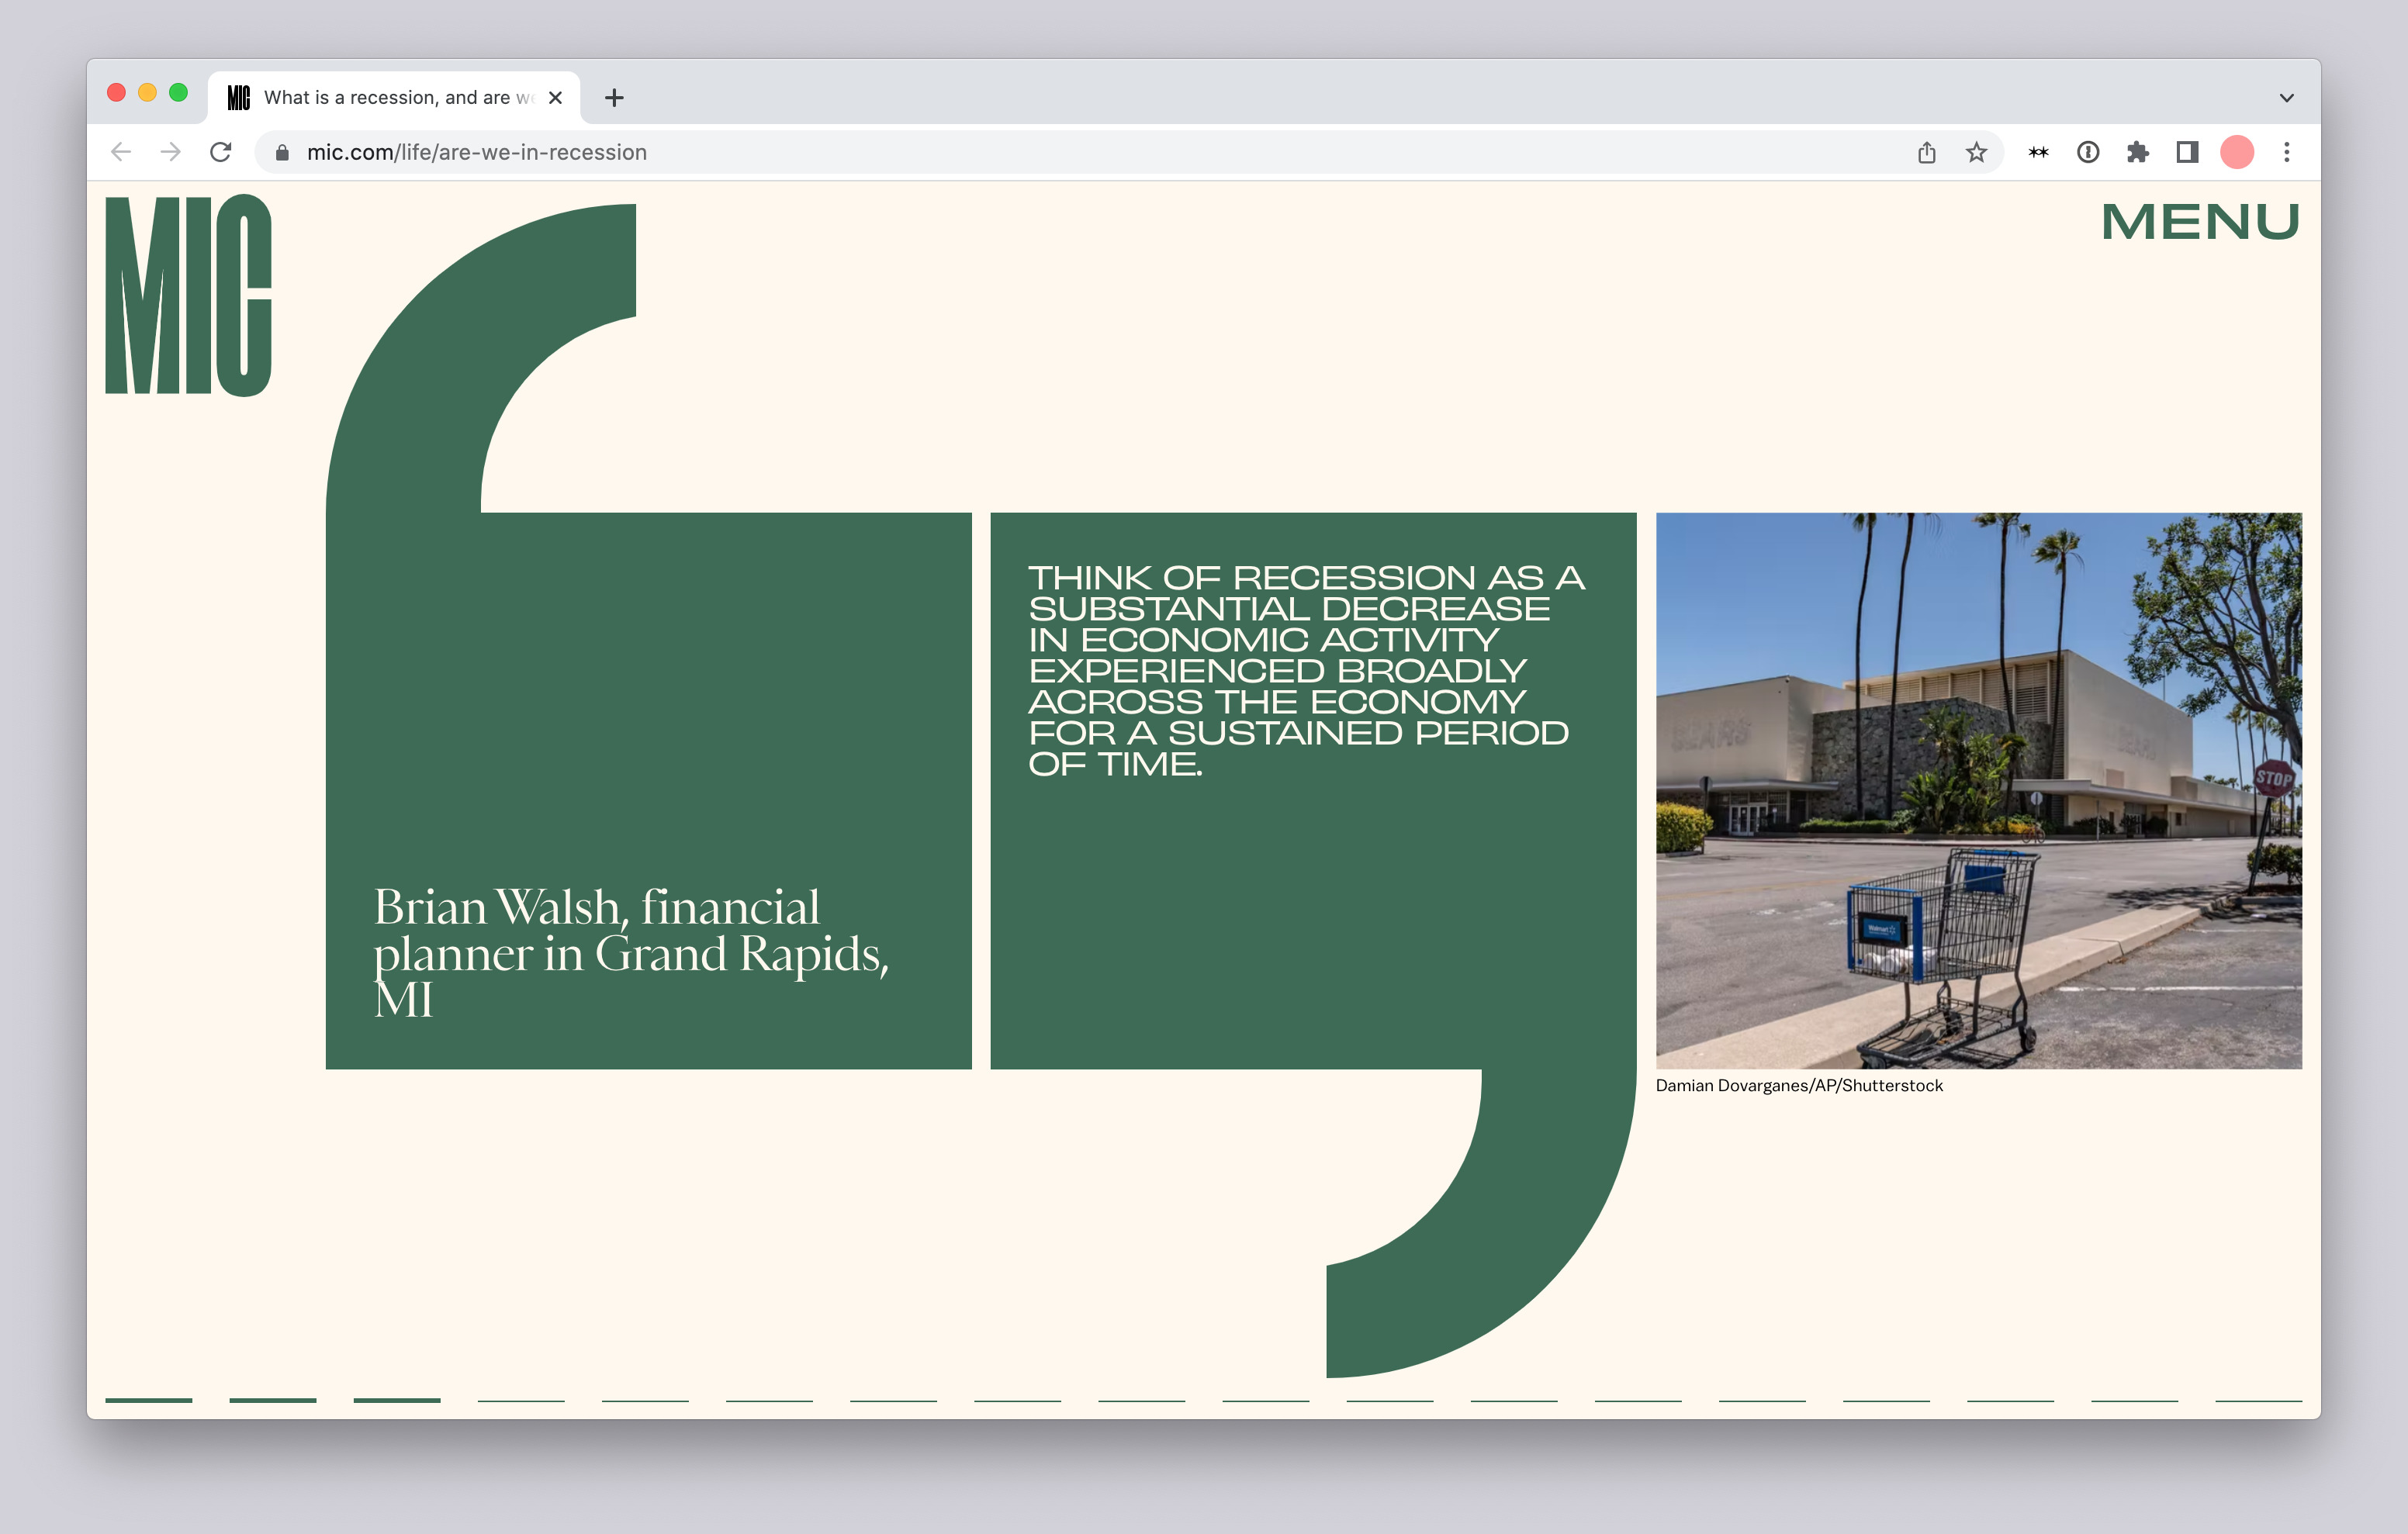This screenshot has height=1534, width=2408.
Task: Go back to the previous page
Action: (x=121, y=152)
